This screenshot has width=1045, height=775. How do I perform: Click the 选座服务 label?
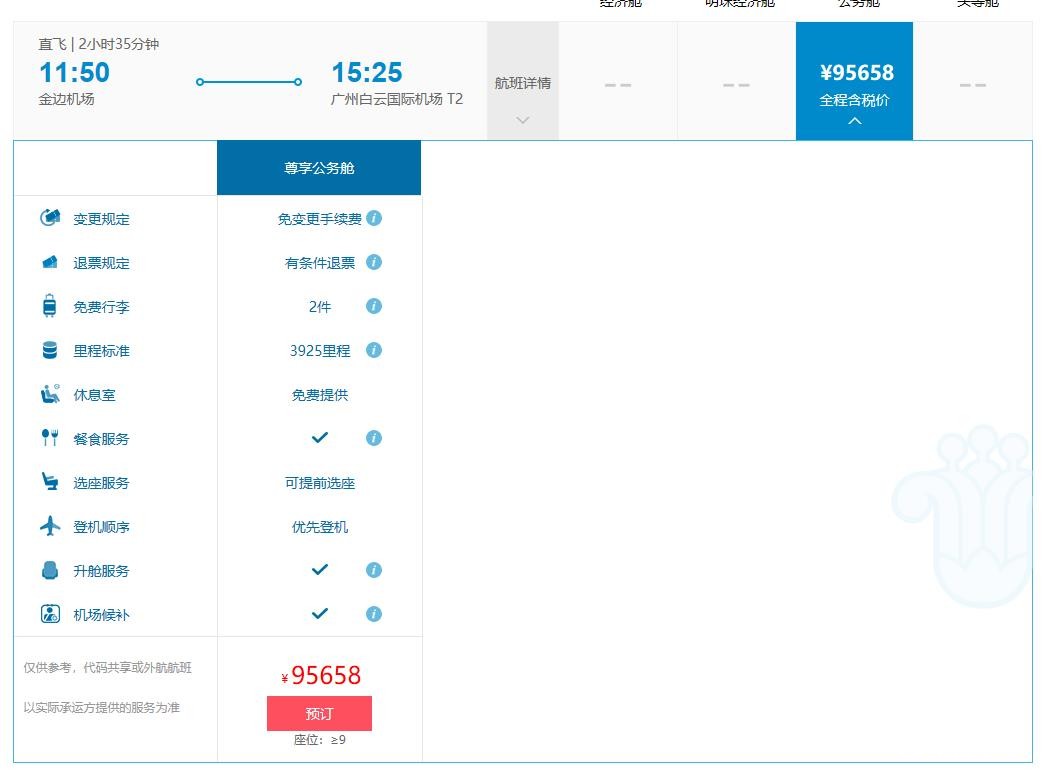(x=101, y=482)
